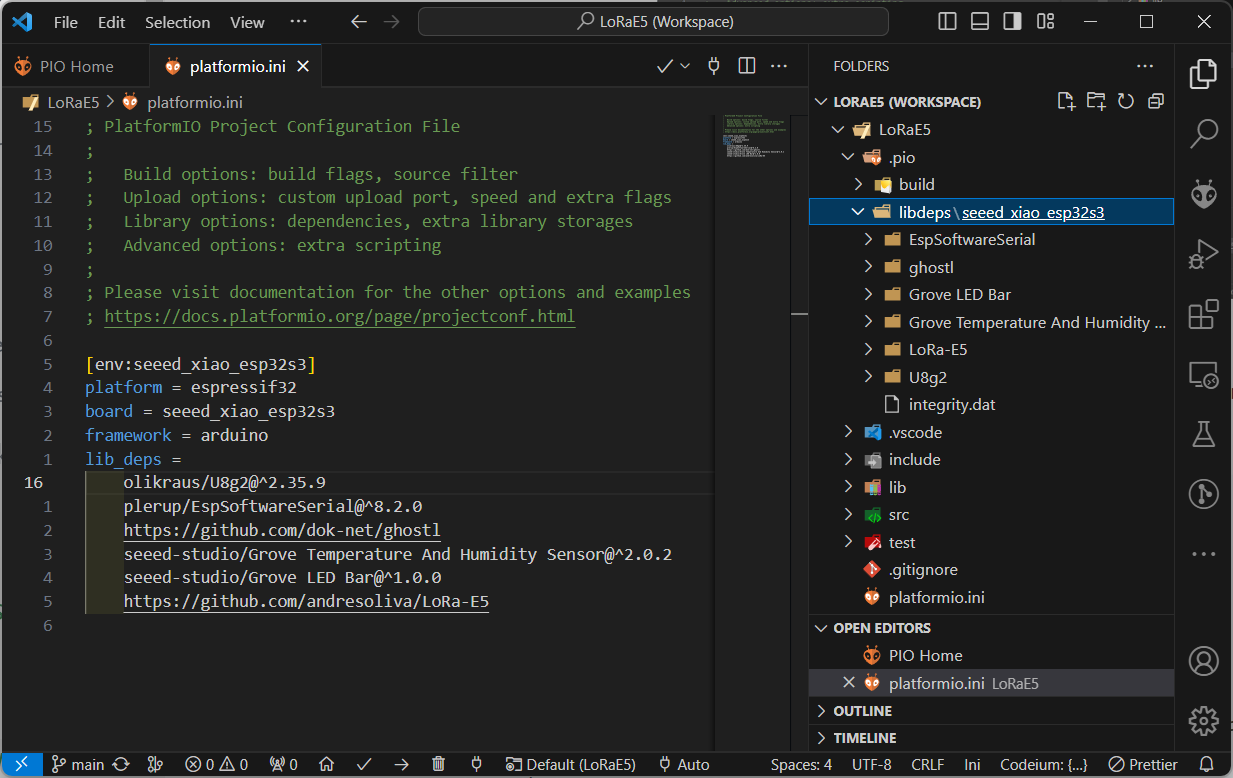Open the Source Control graph icon

point(1203,494)
